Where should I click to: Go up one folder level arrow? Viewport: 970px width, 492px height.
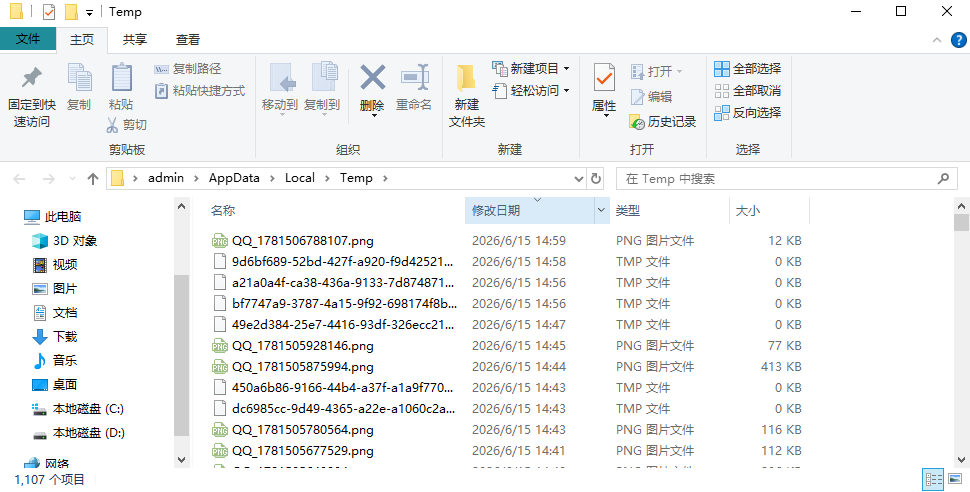coord(93,179)
